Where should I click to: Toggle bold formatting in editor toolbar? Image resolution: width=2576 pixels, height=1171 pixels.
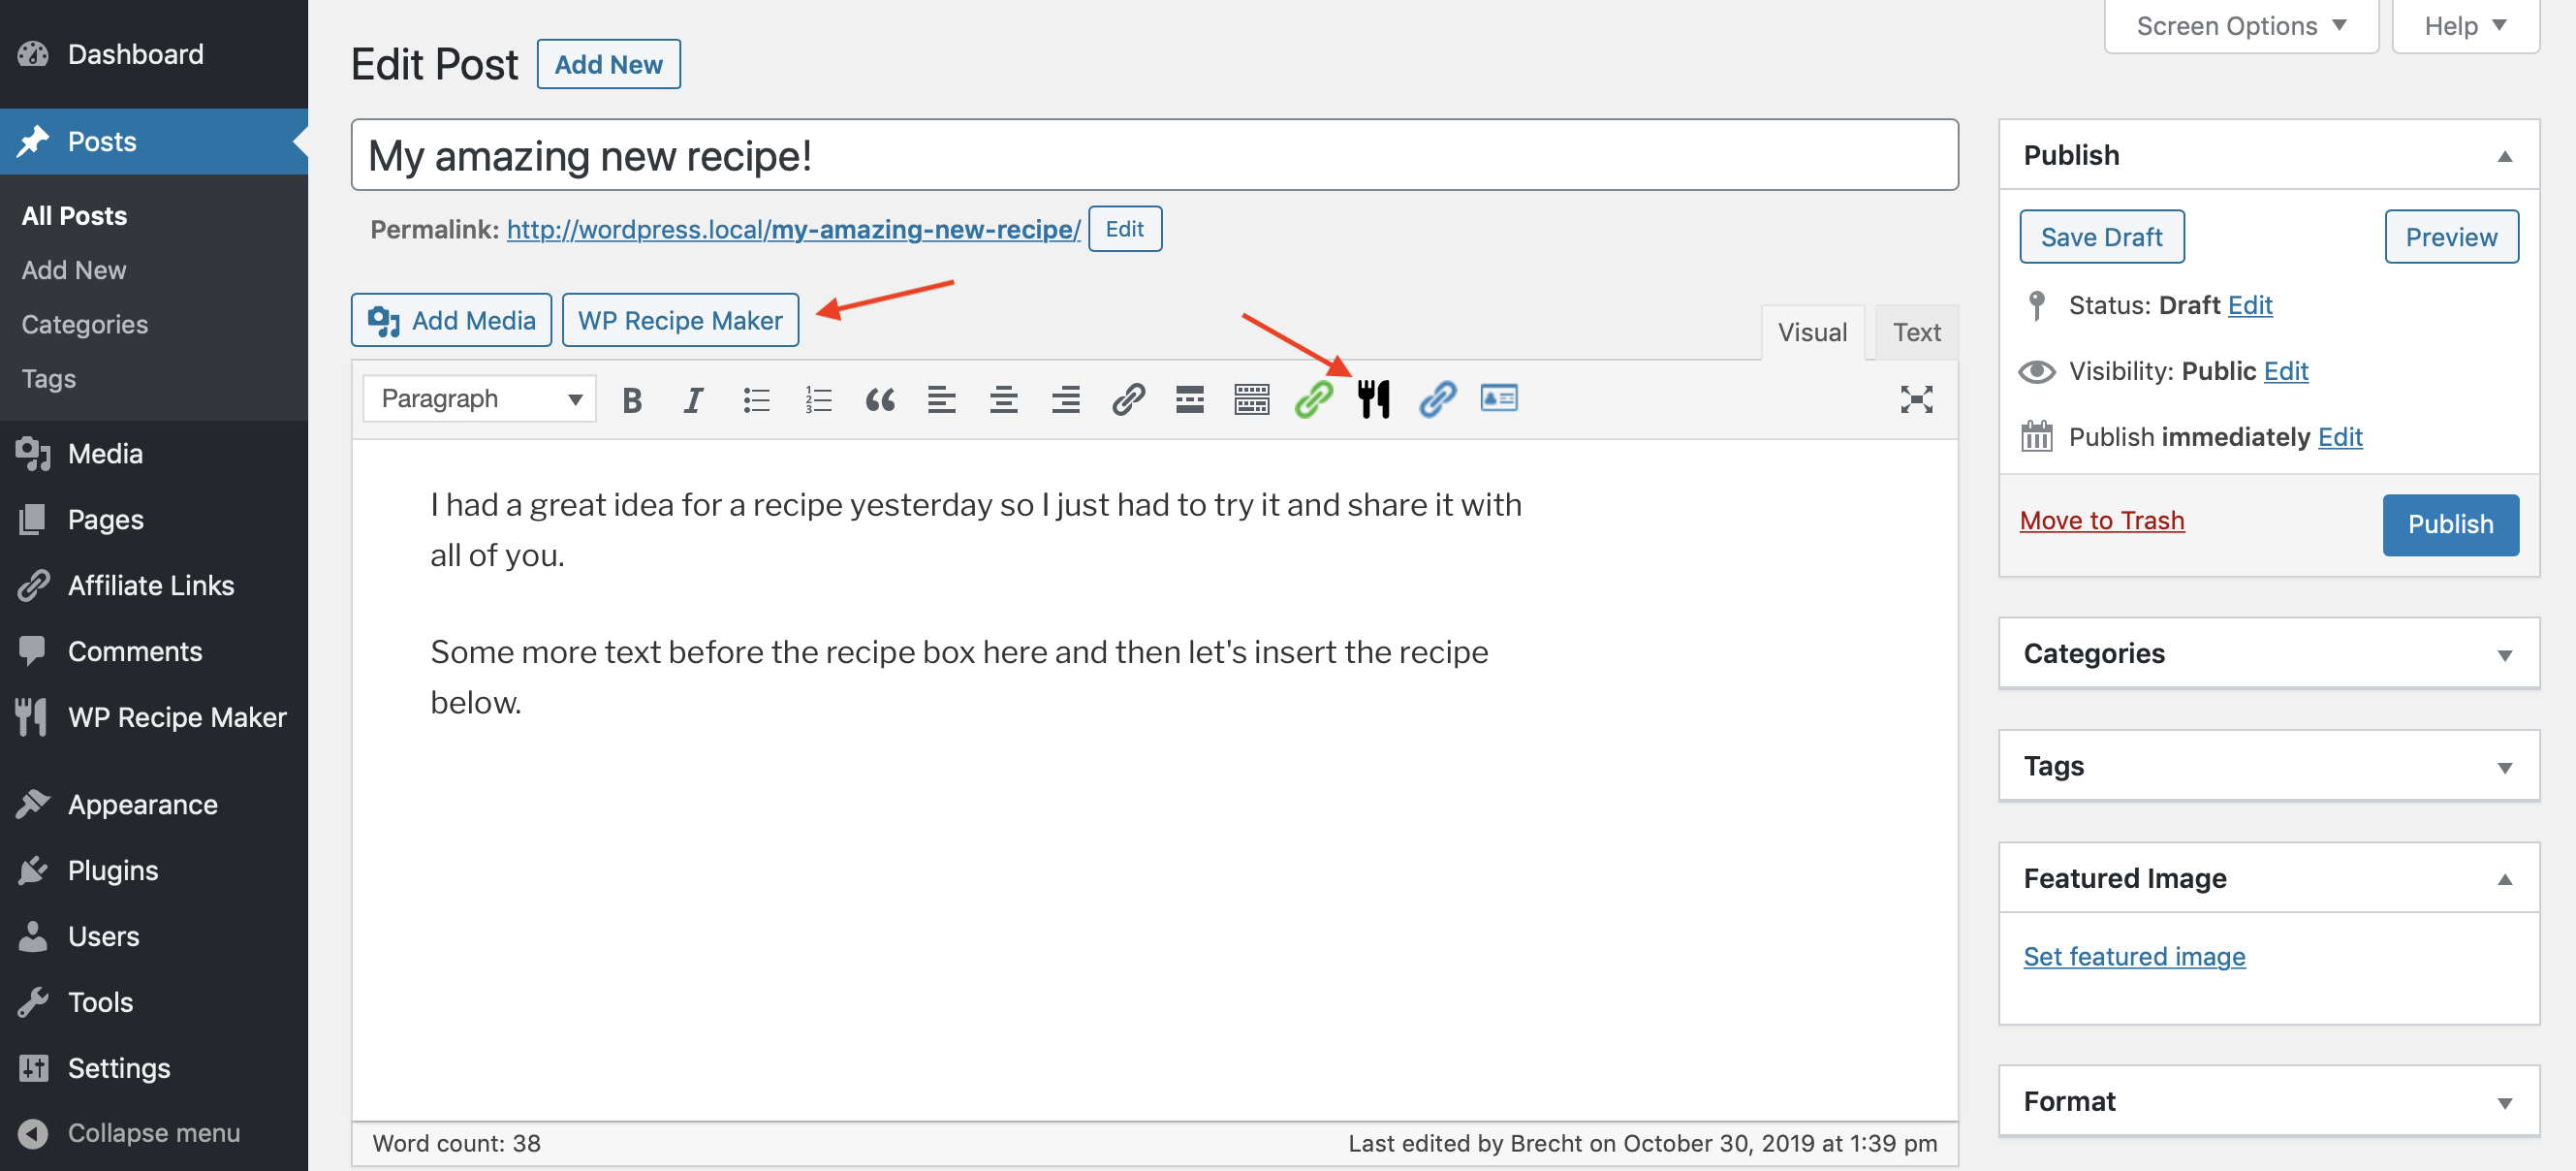pos(631,400)
